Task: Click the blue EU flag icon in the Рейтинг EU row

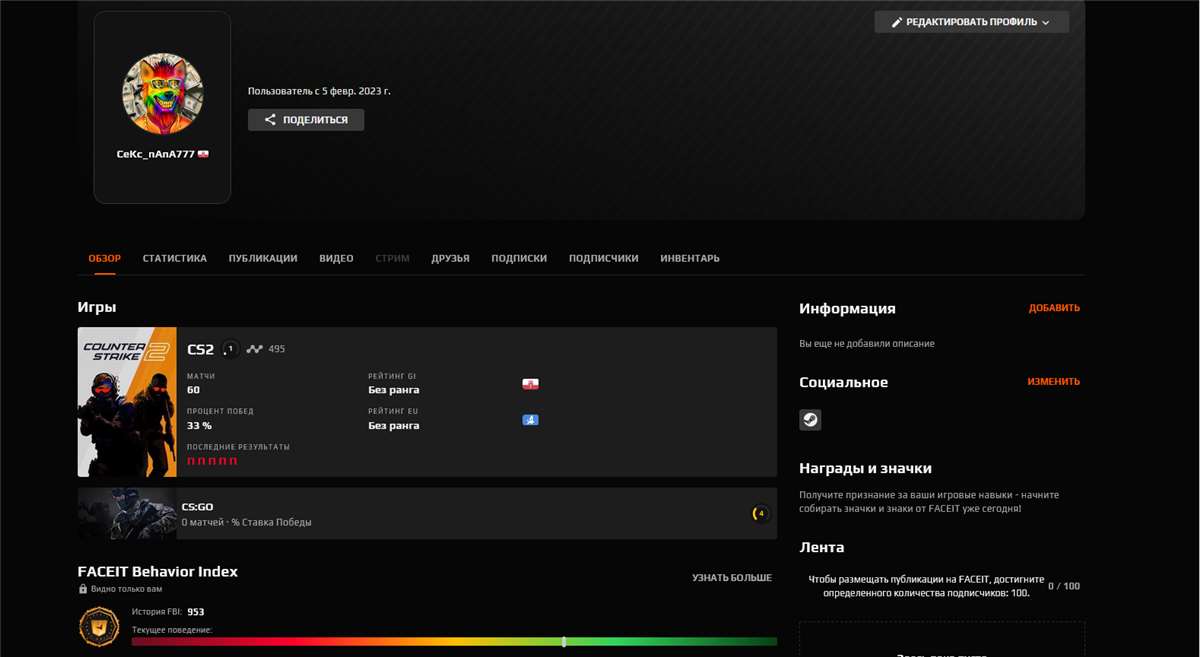Action: [x=531, y=420]
